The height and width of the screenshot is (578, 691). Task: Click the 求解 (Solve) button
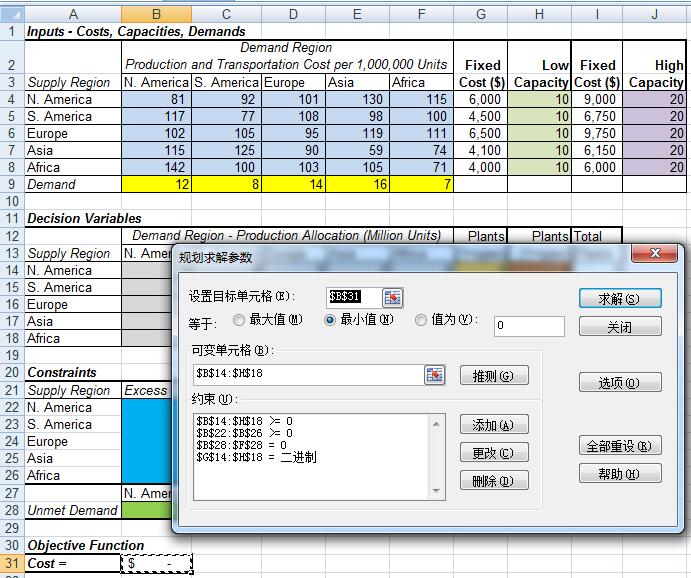tap(619, 299)
